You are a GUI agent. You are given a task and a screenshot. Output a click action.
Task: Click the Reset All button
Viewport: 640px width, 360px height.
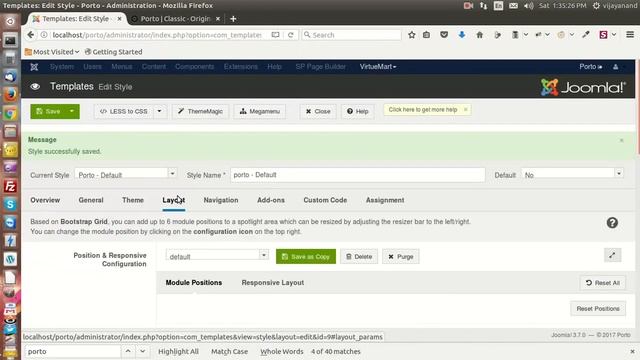(x=602, y=282)
